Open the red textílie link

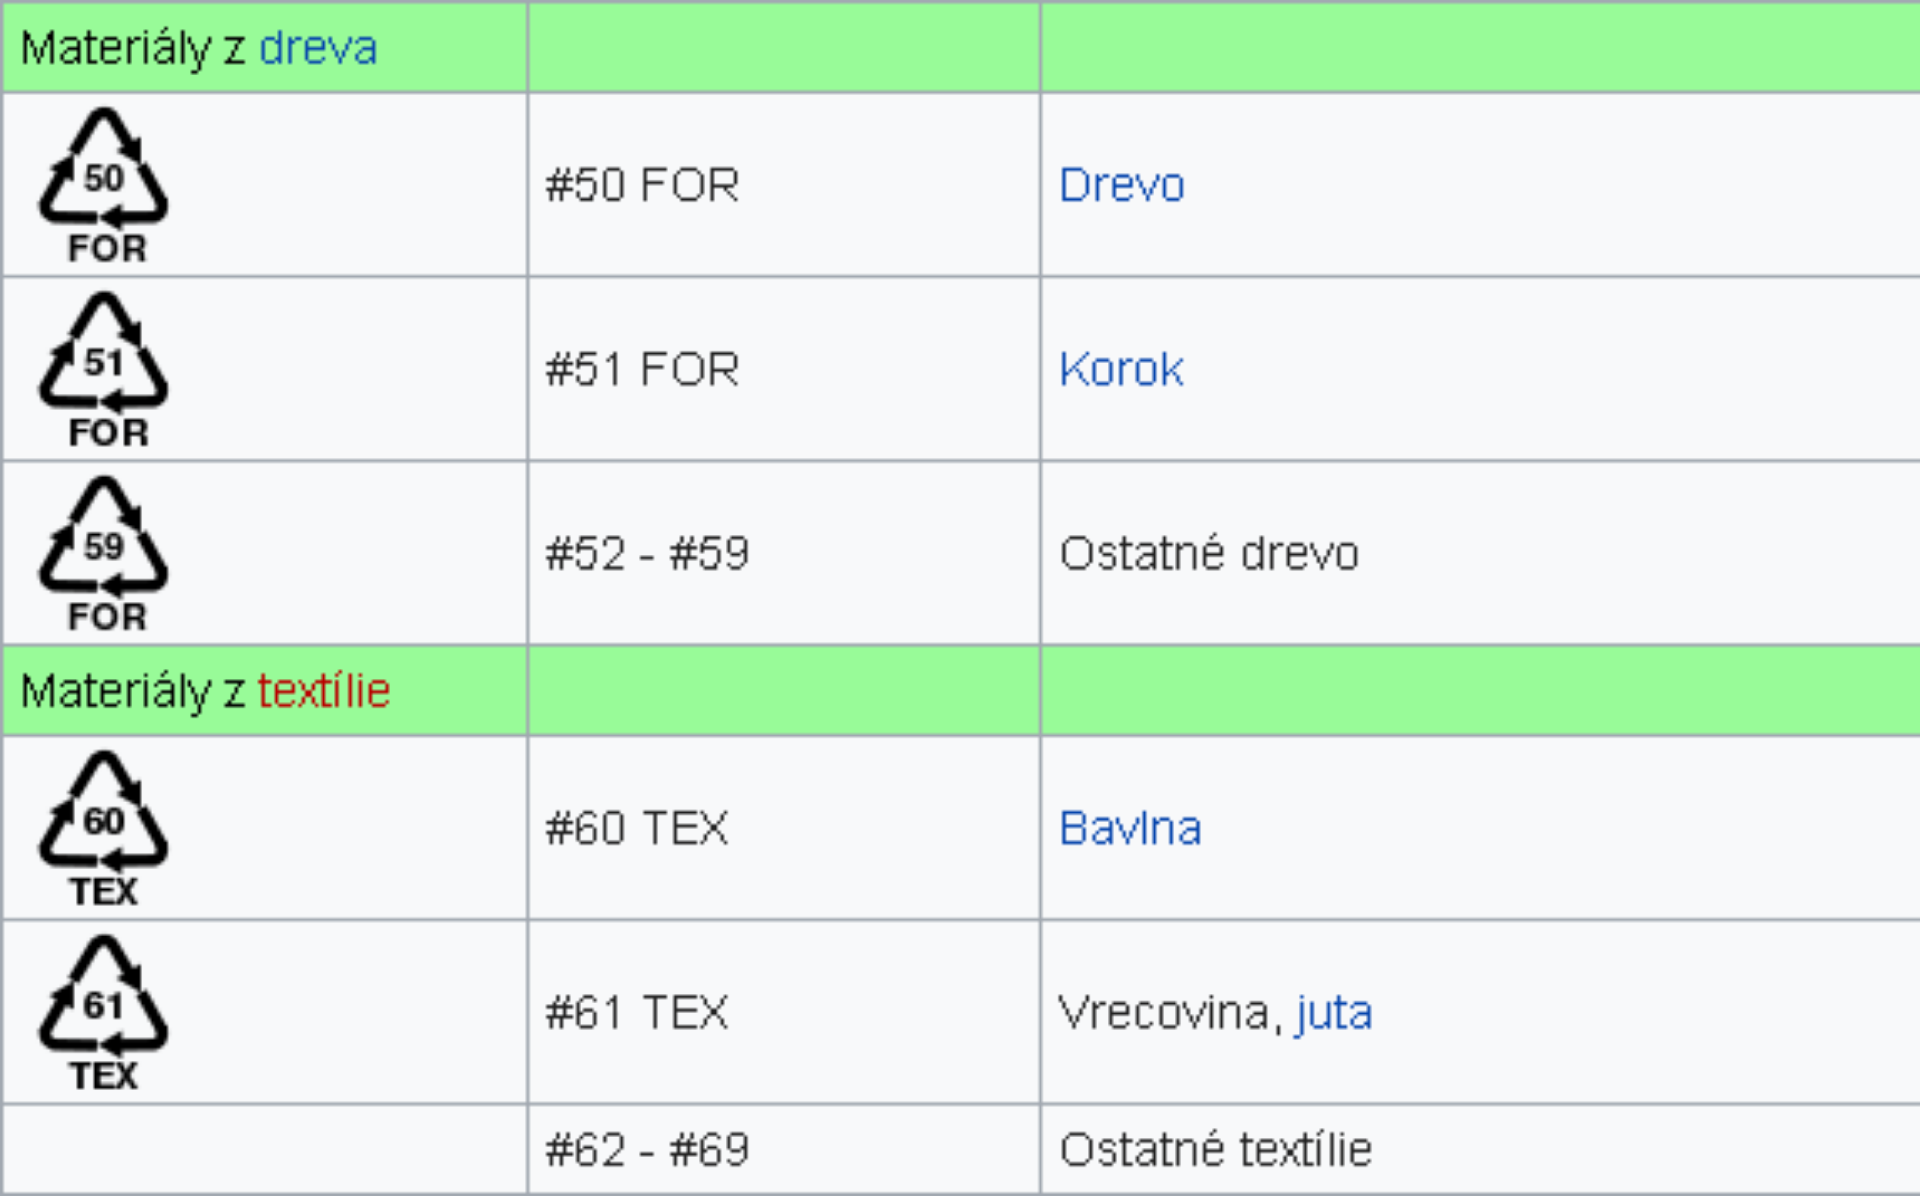[x=324, y=691]
